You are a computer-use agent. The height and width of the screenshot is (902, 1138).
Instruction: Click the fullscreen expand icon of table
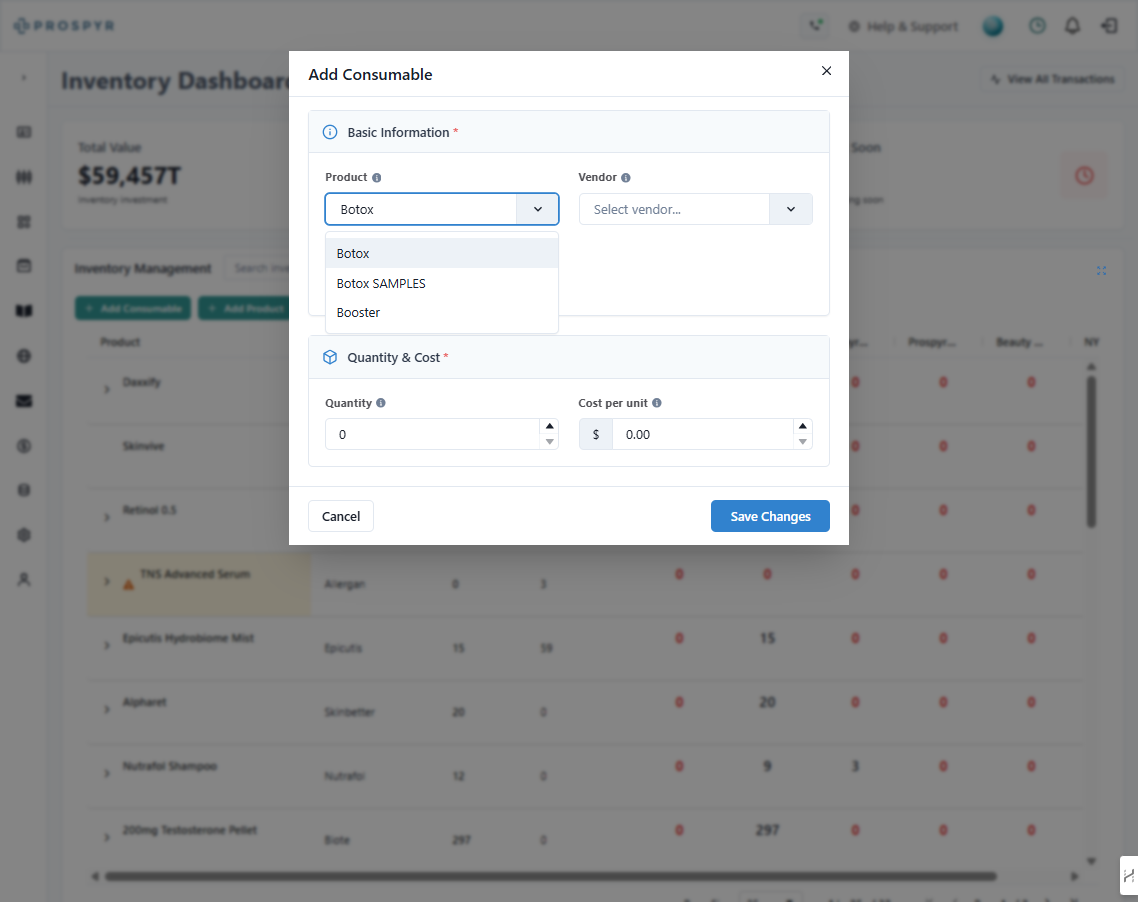click(x=1101, y=271)
